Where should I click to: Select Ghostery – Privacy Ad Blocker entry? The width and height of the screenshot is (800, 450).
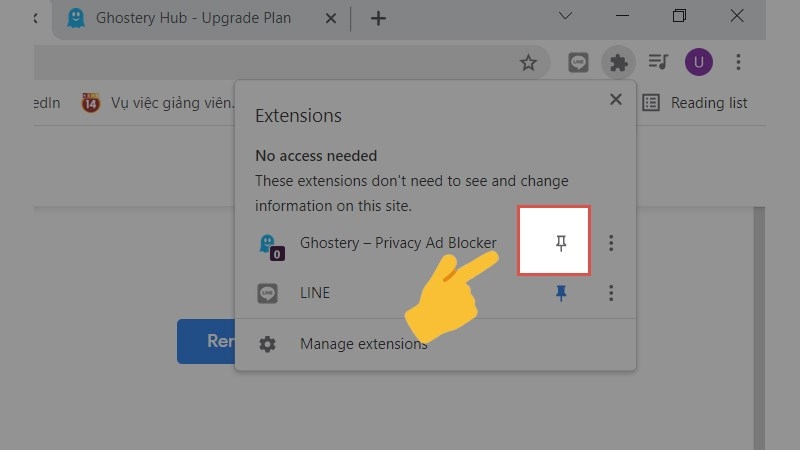point(398,243)
